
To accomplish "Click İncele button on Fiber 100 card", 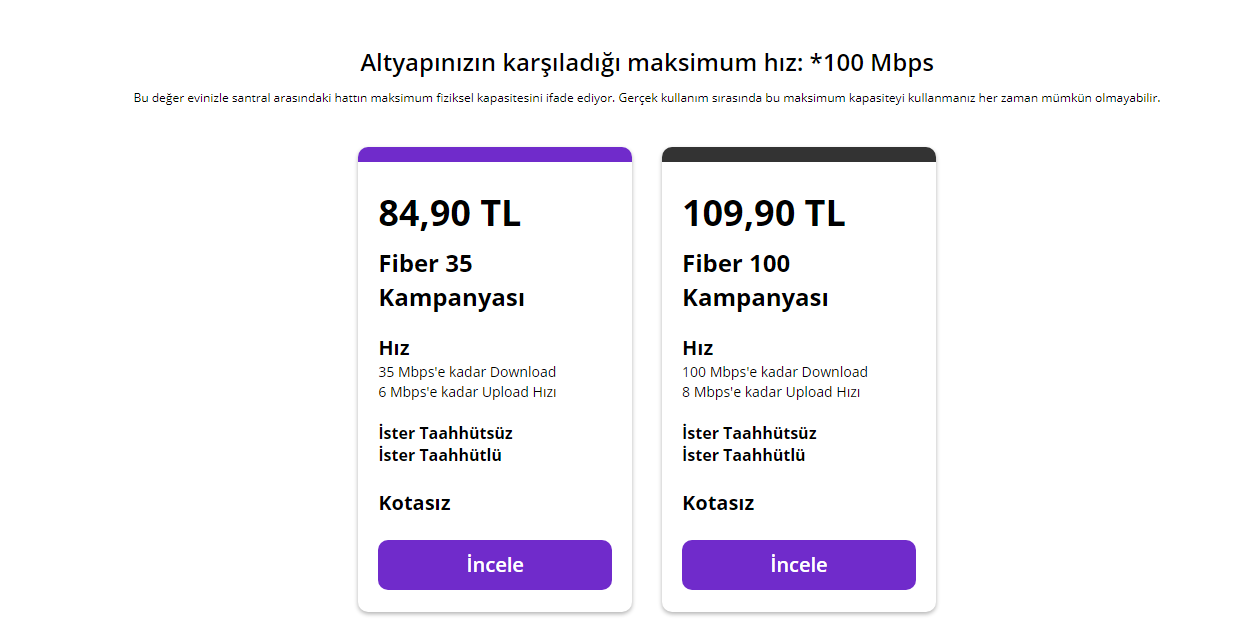I will coord(799,565).
